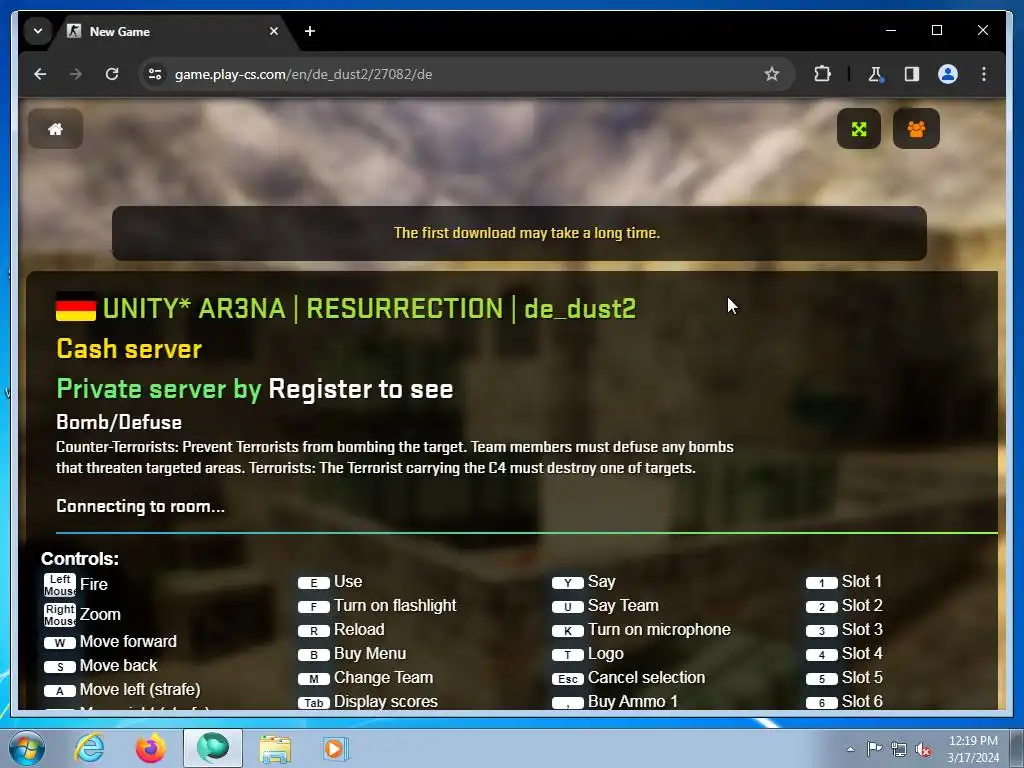
Task: Click the browser forward arrow
Action: [76, 74]
